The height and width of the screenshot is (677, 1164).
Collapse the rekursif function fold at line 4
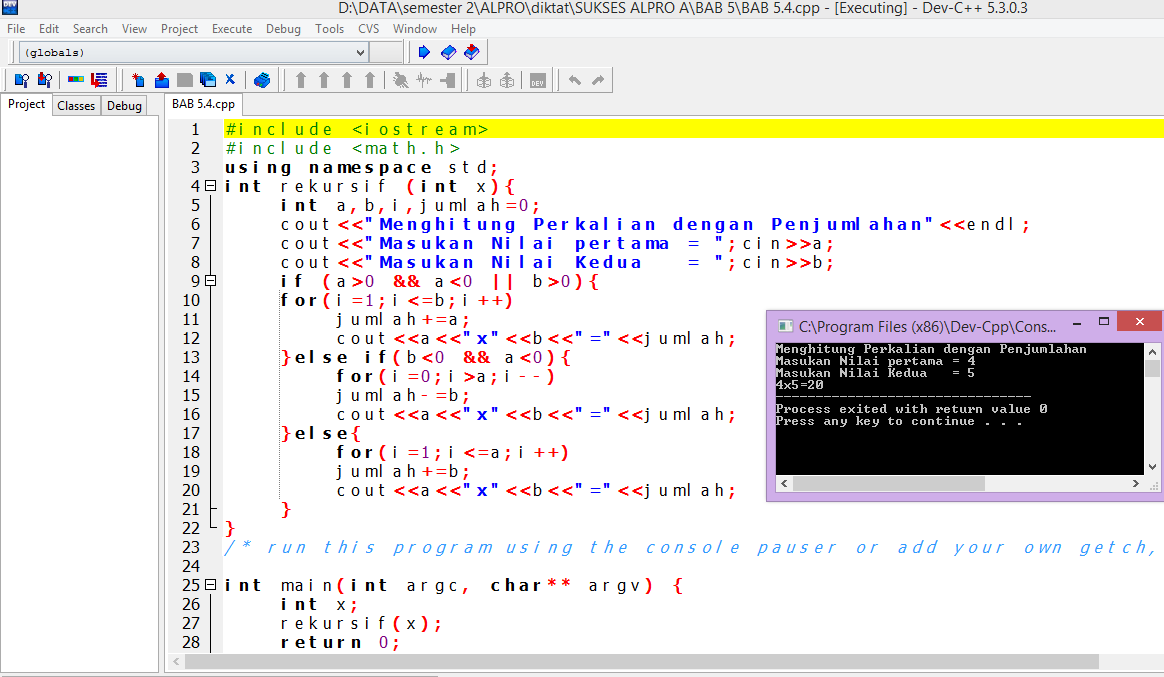[211, 186]
